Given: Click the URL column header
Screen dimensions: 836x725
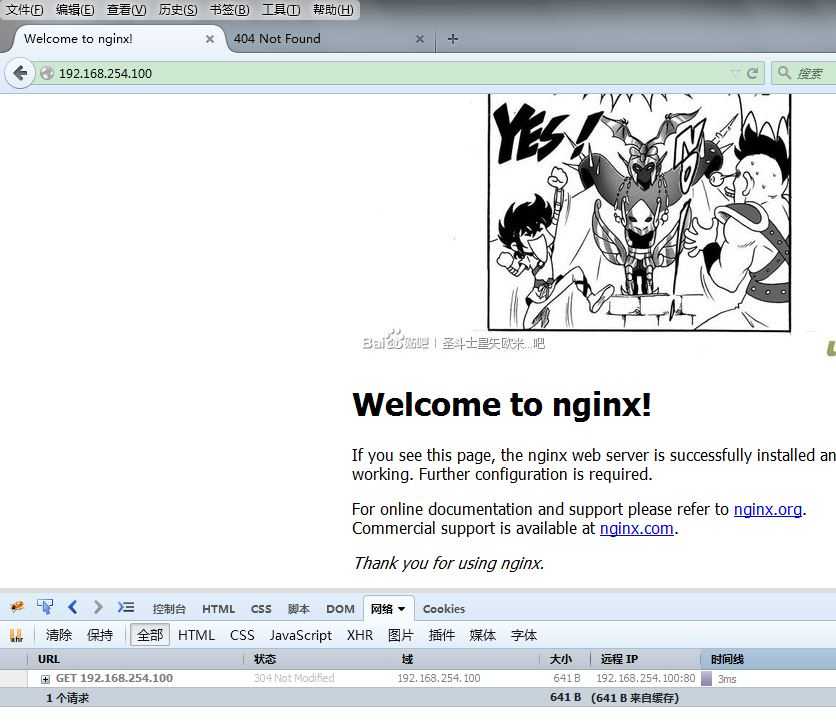Looking at the screenshot, I should (x=135, y=659).
